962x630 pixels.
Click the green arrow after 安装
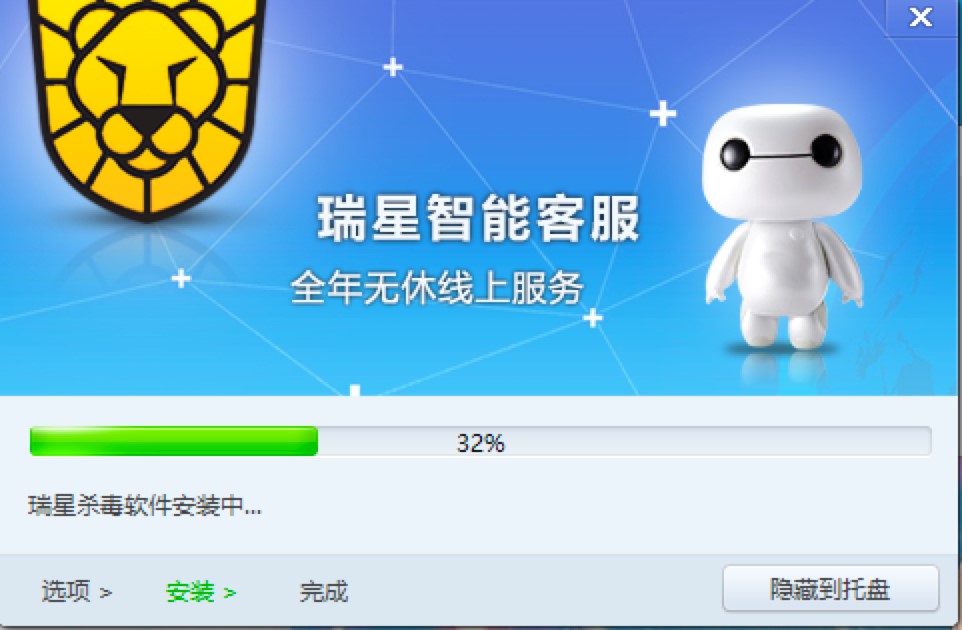pyautogui.click(x=230, y=593)
